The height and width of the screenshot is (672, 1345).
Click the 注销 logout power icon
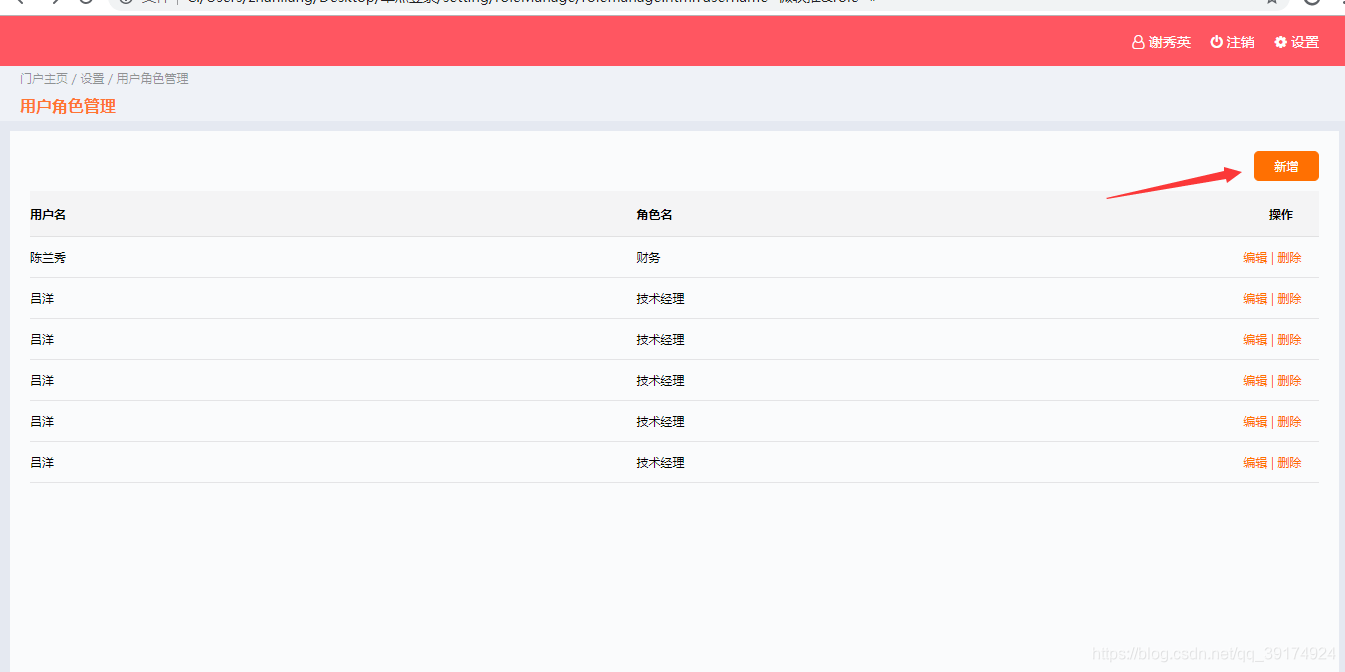(x=1217, y=42)
